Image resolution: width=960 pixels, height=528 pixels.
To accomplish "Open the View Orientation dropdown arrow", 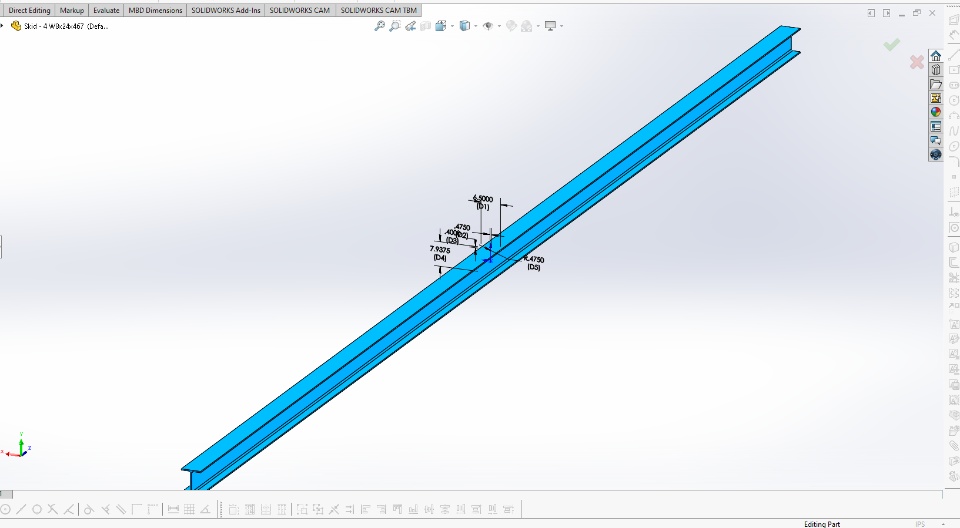I will coord(452,26).
